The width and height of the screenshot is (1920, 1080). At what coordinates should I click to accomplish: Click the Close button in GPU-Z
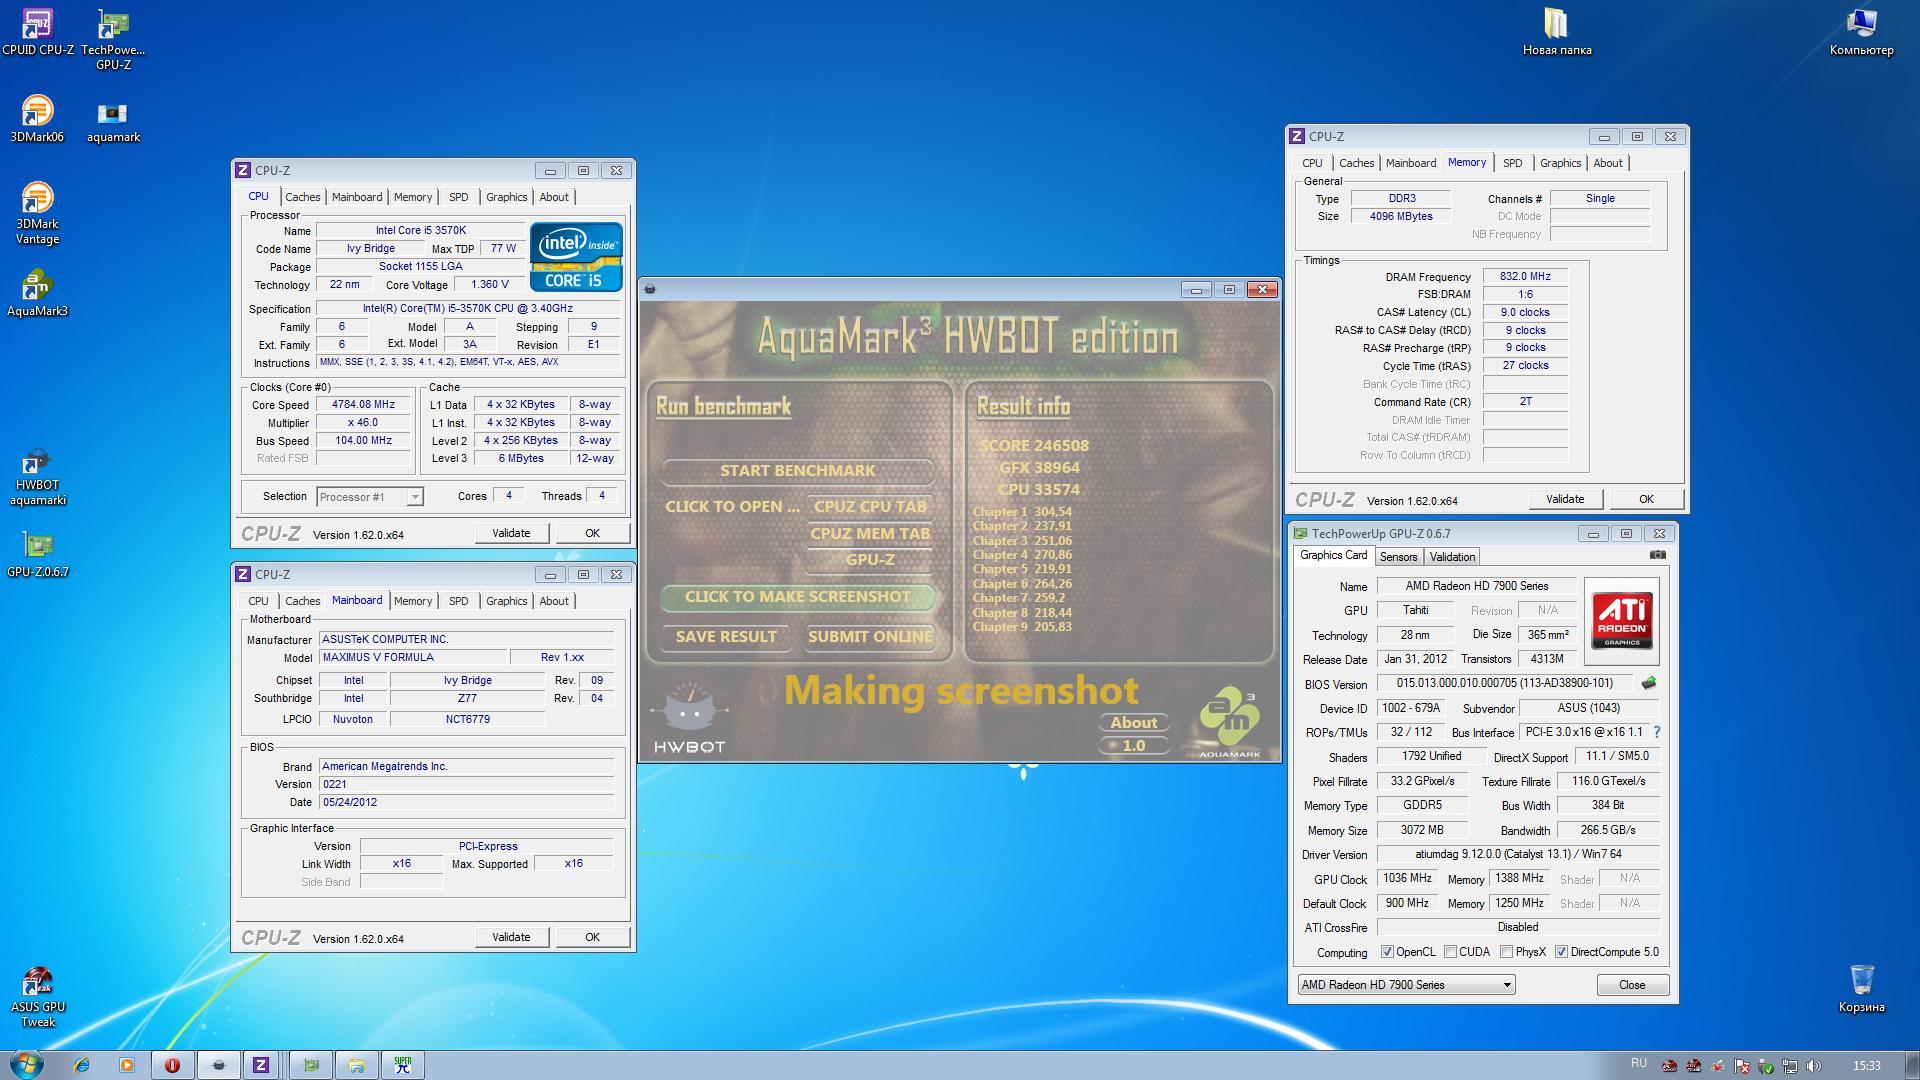pyautogui.click(x=1632, y=985)
